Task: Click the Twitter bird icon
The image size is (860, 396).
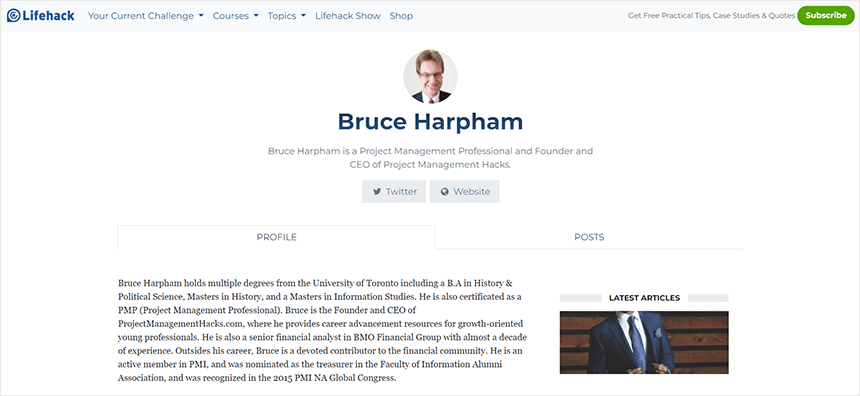Action: coord(377,192)
